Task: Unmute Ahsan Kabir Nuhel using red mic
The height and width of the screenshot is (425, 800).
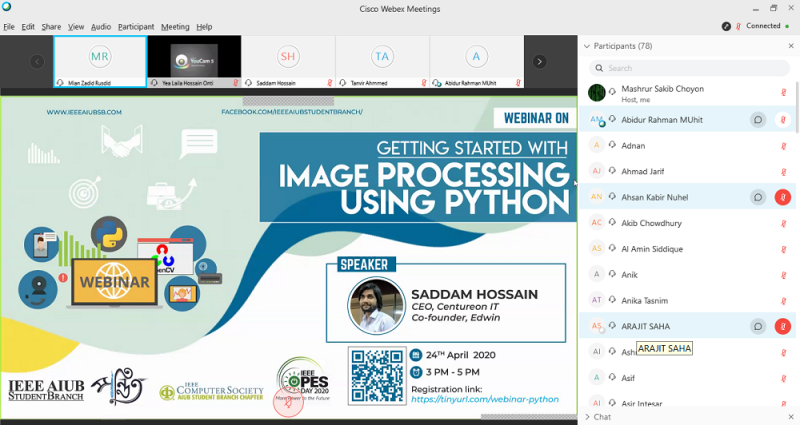Action: point(783,198)
